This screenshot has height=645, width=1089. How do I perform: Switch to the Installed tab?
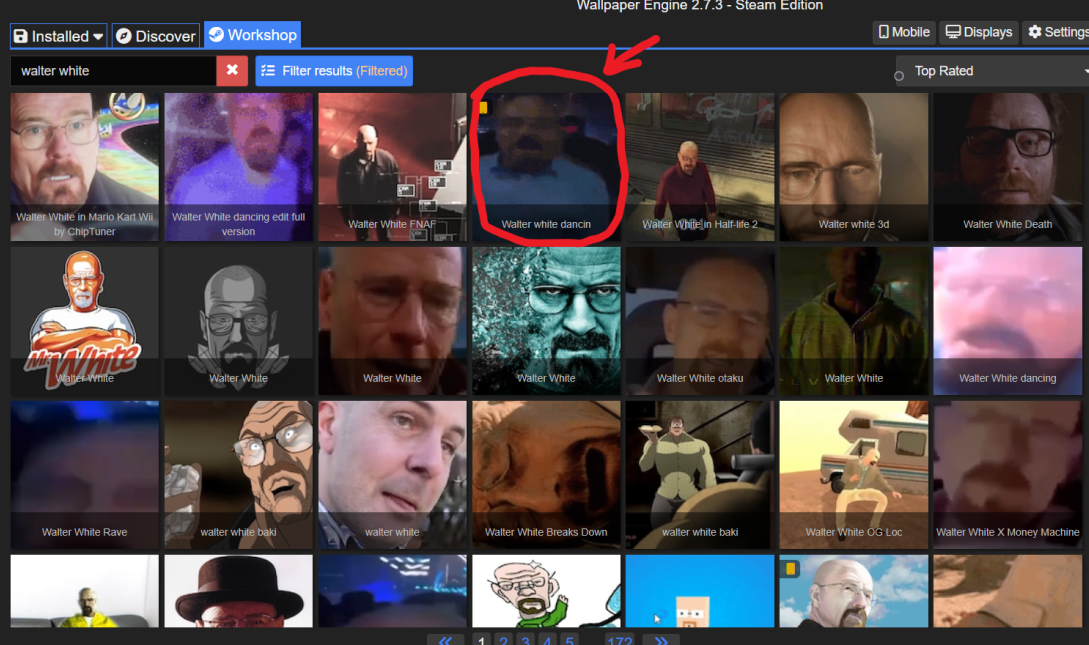pyautogui.click(x=58, y=36)
